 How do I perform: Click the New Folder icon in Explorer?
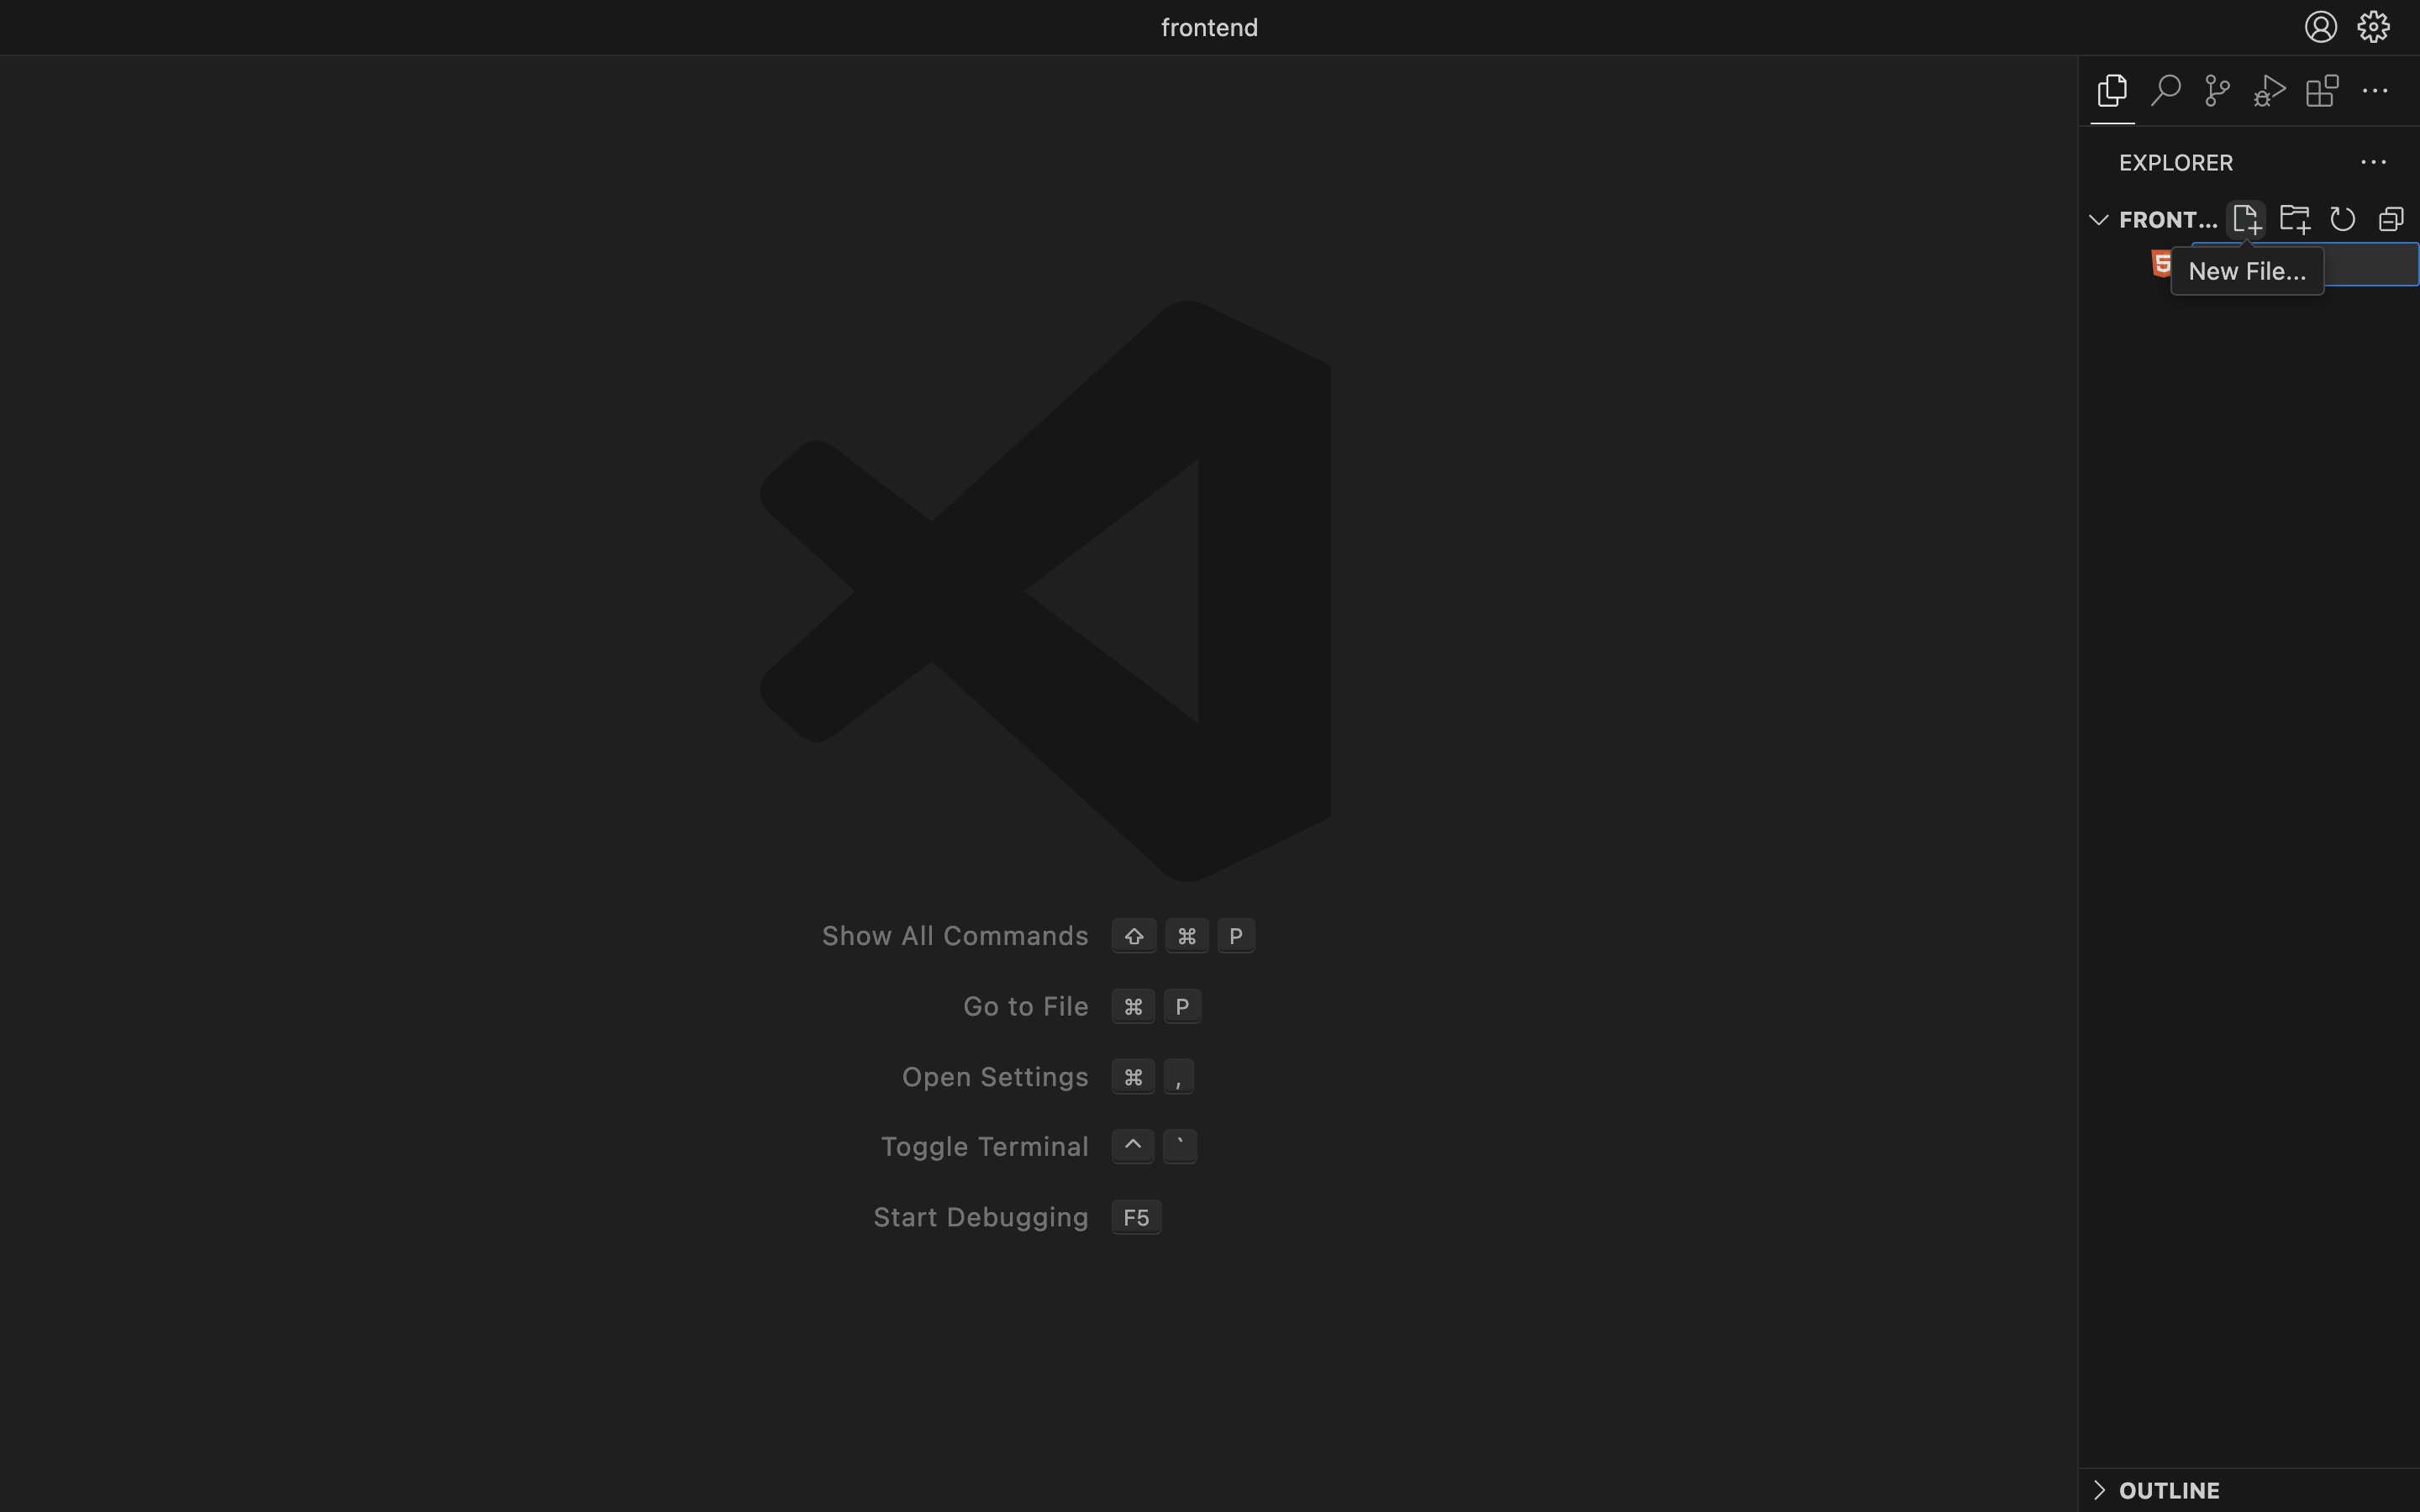(x=2294, y=218)
